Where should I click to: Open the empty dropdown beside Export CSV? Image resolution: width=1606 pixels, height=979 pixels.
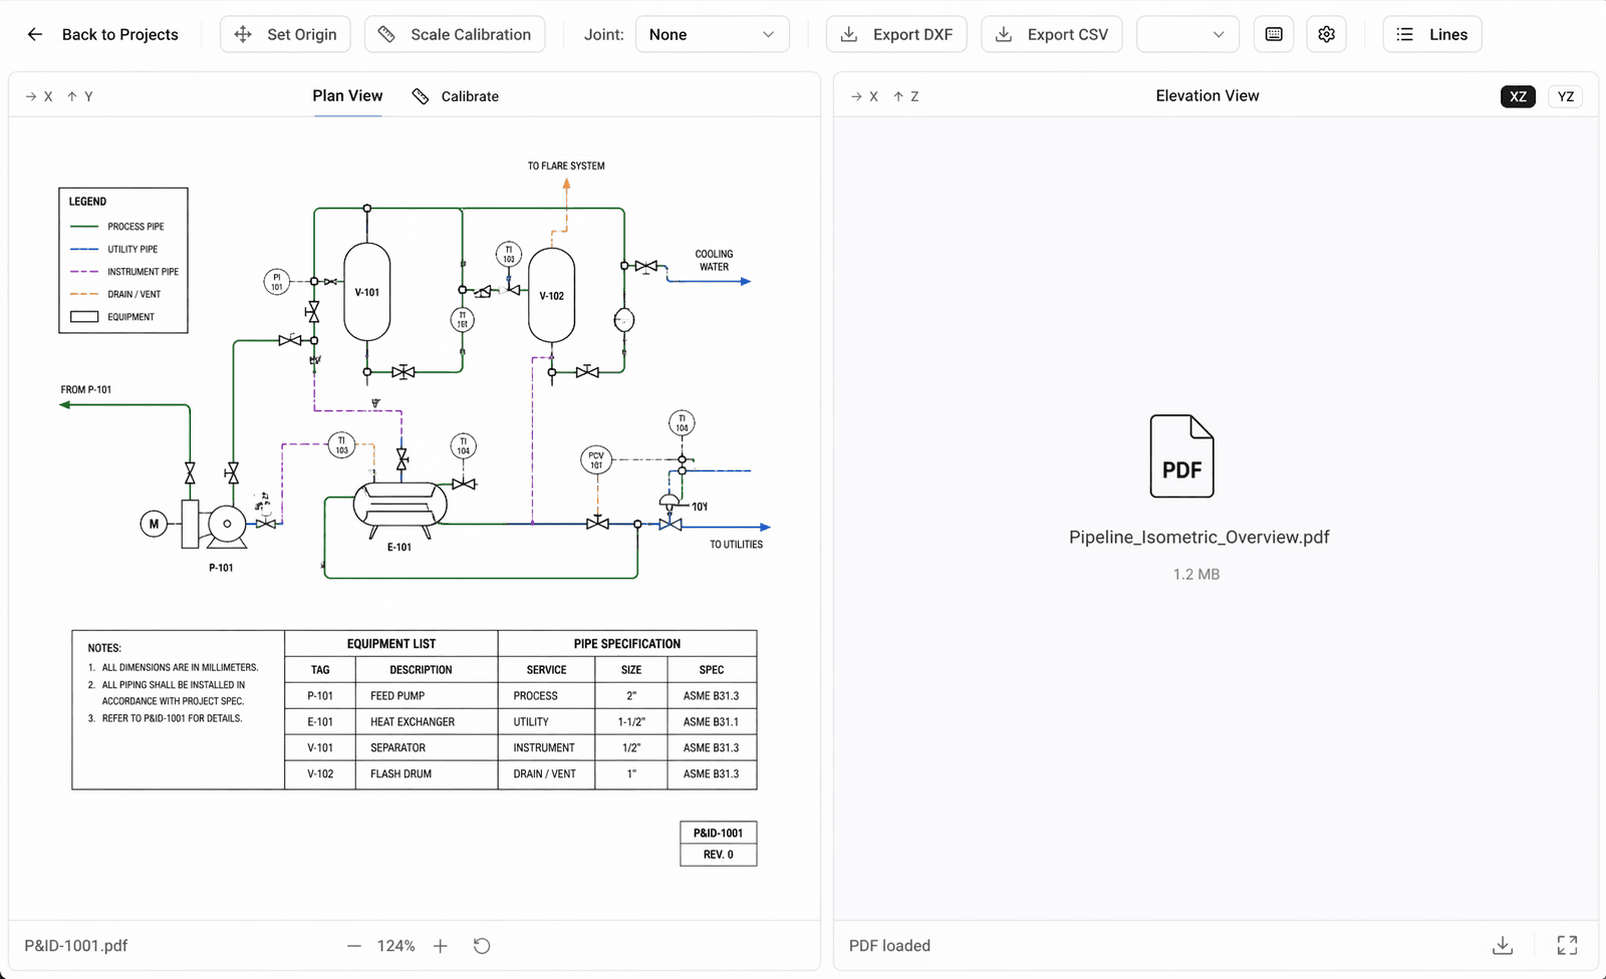point(1188,34)
